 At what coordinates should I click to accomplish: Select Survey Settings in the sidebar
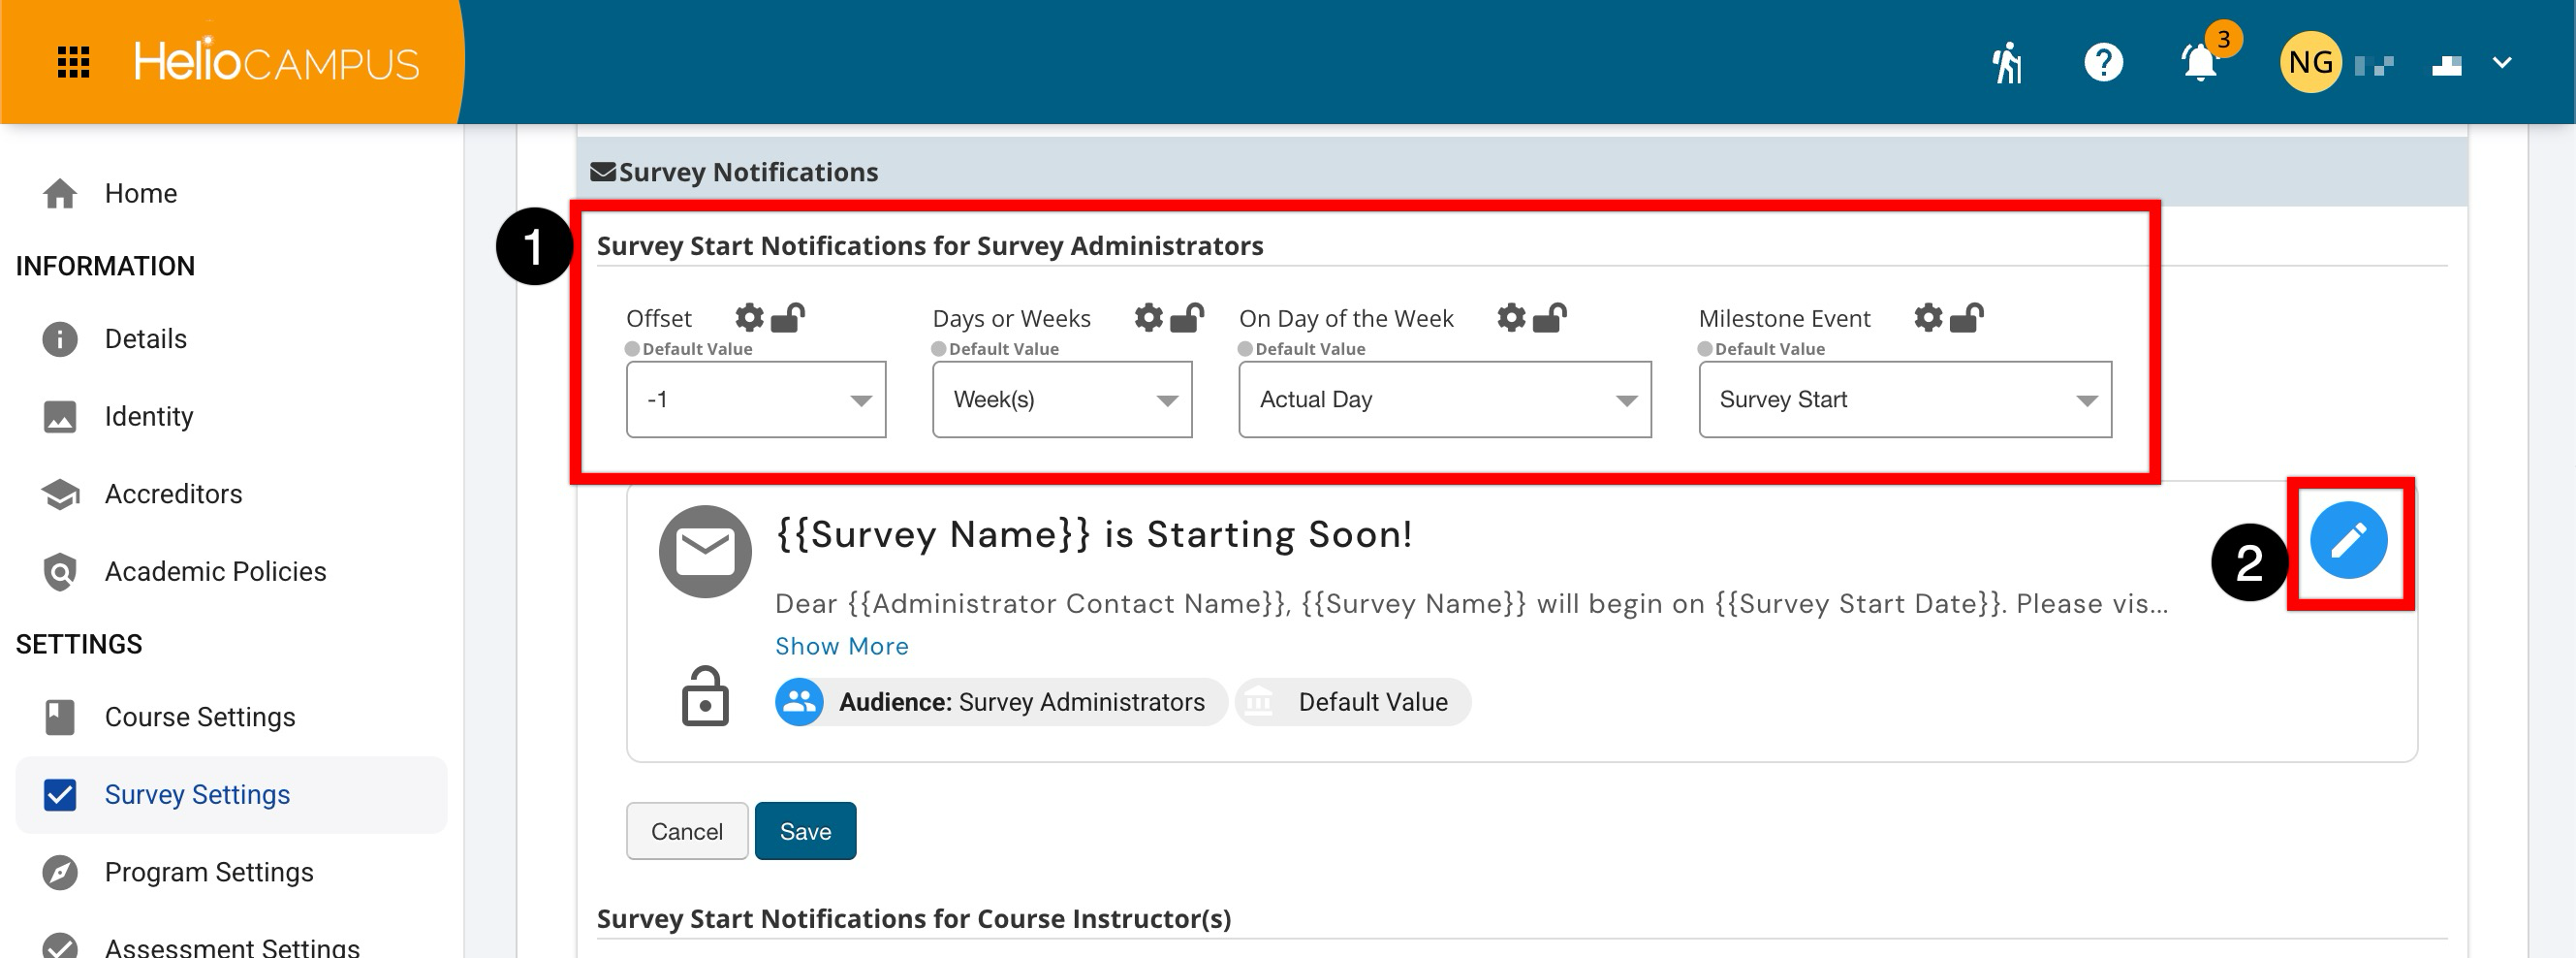click(x=231, y=795)
